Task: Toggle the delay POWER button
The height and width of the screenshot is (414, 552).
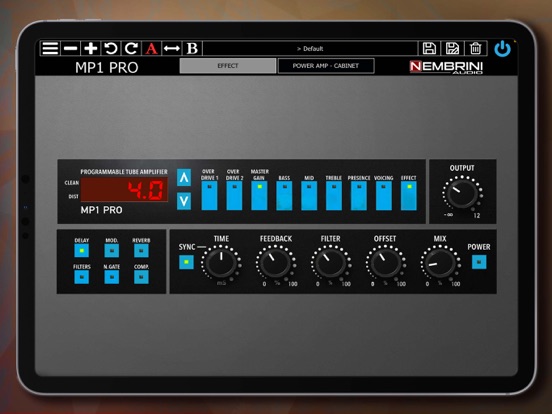Action: click(x=479, y=262)
